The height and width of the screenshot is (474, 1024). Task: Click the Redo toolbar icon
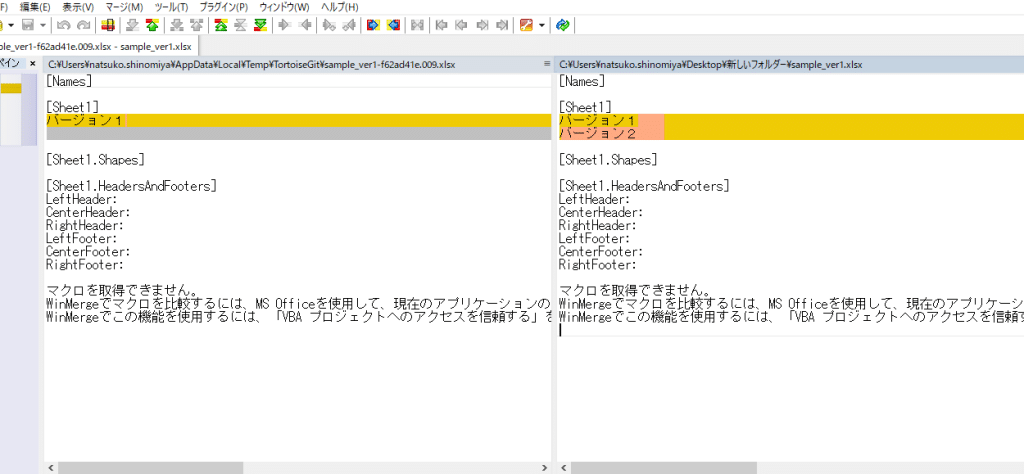pos(84,25)
